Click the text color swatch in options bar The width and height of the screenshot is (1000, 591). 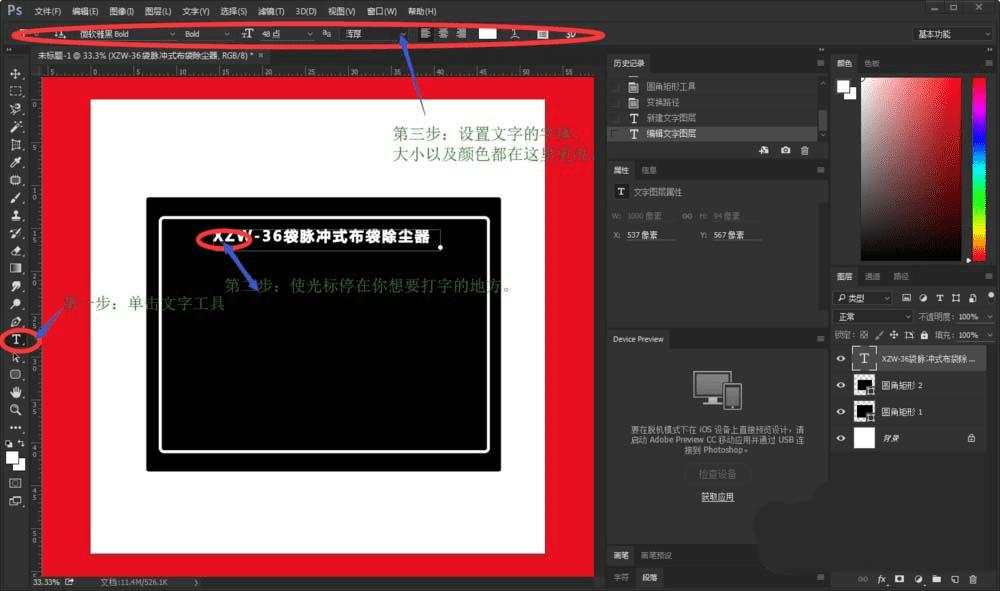coord(487,34)
